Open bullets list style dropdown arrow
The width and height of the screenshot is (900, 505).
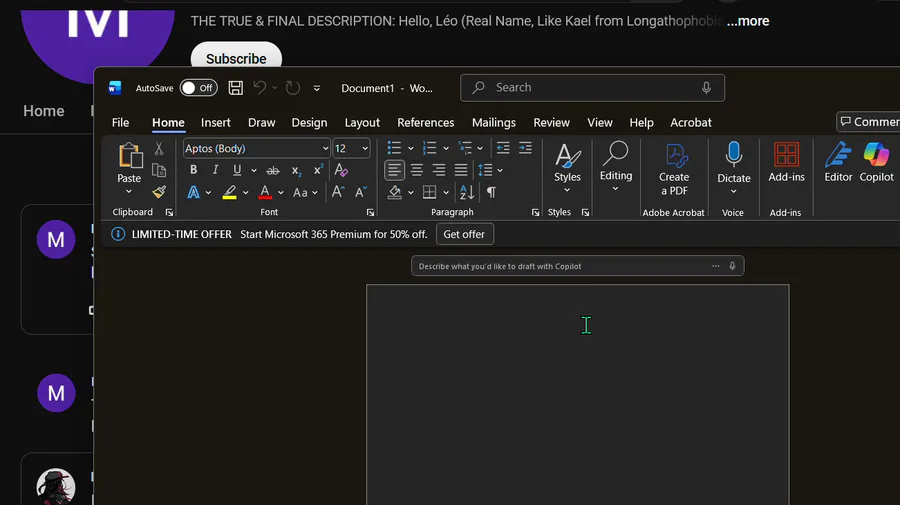point(410,149)
